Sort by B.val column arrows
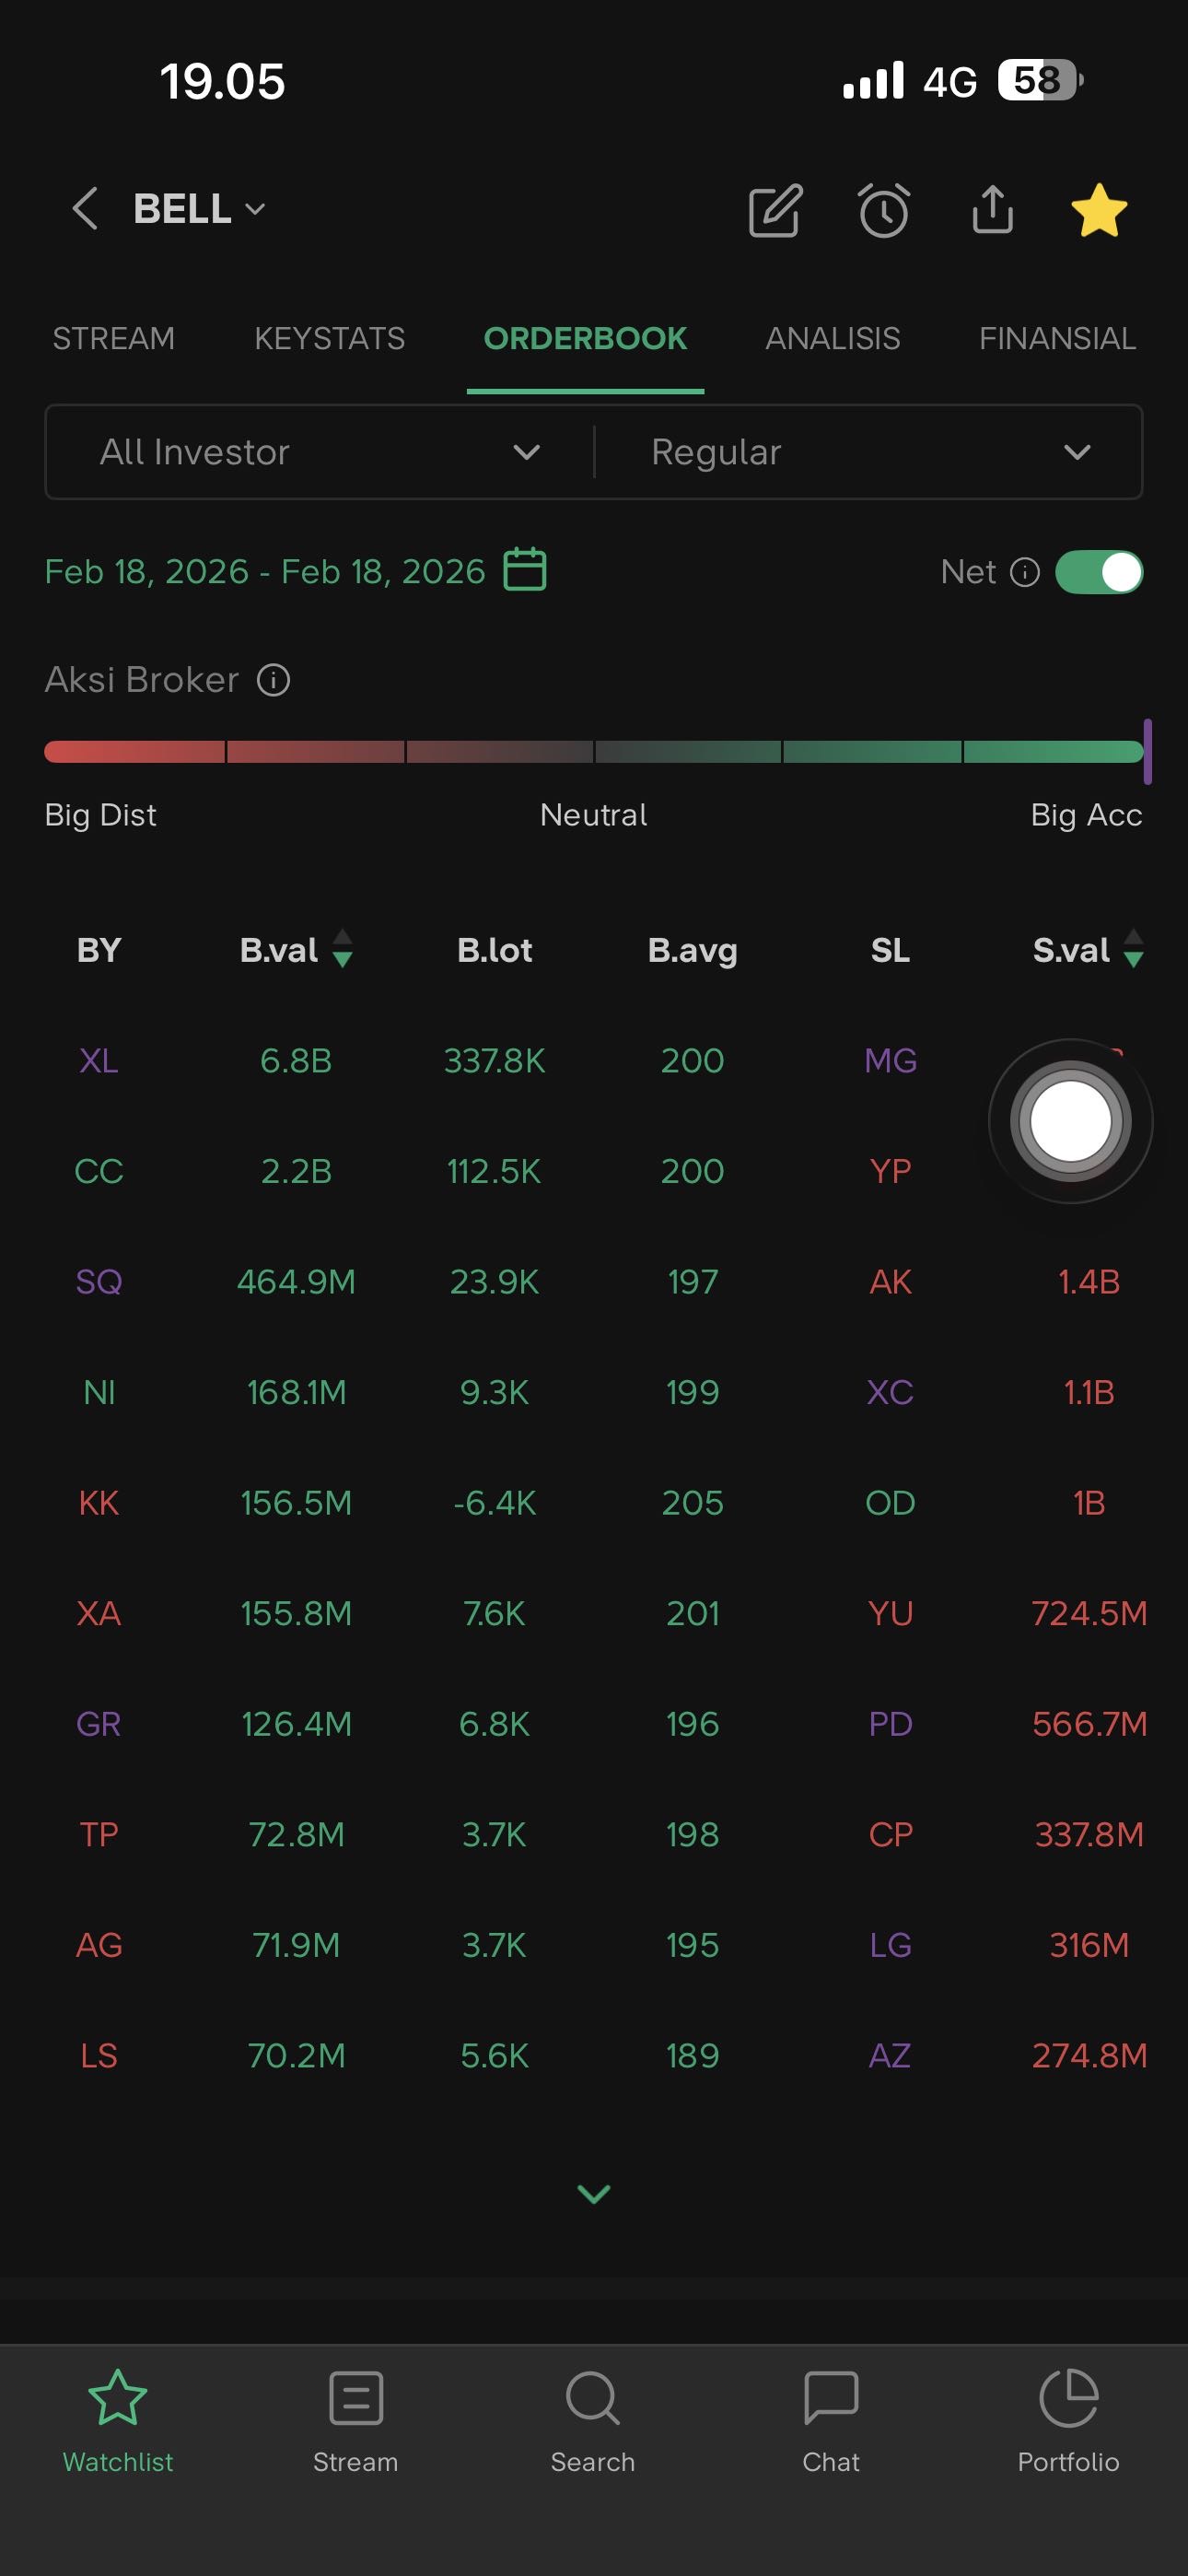1188x2576 pixels. coord(342,949)
